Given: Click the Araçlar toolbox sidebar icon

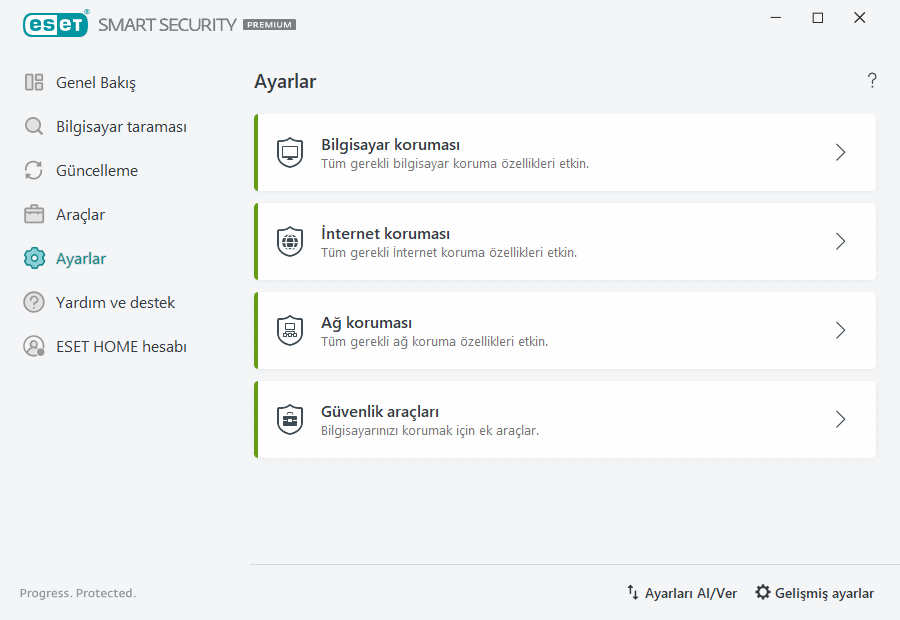Looking at the screenshot, I should [31, 214].
